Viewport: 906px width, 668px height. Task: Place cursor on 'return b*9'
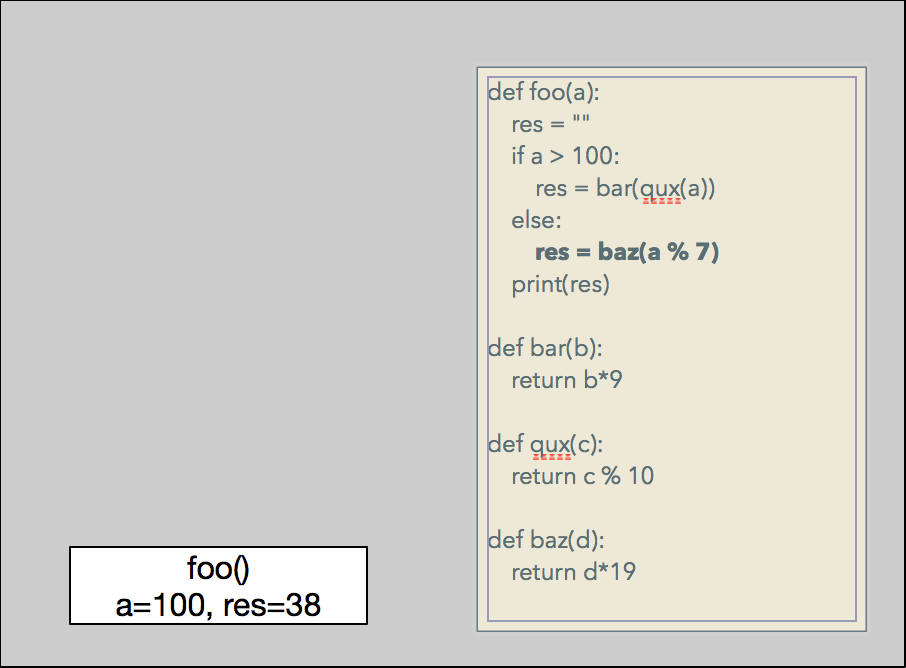click(567, 381)
